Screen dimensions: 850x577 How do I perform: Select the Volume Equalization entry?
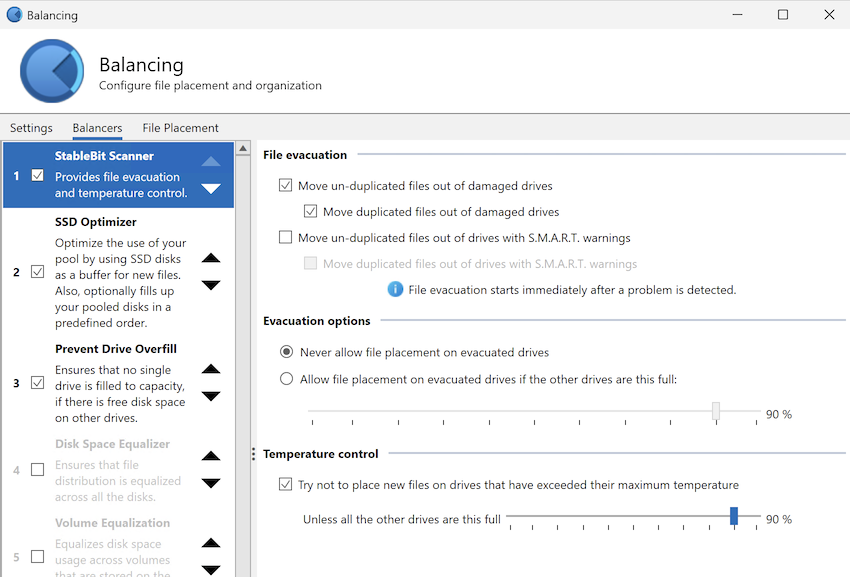(119, 547)
